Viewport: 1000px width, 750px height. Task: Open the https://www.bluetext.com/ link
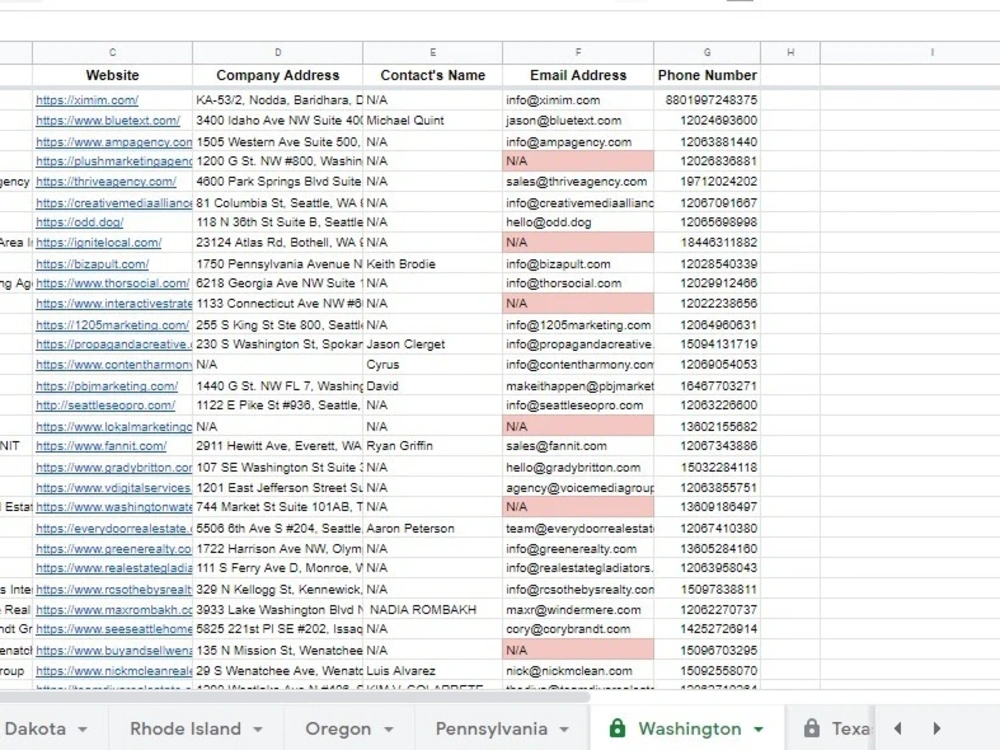click(108, 121)
